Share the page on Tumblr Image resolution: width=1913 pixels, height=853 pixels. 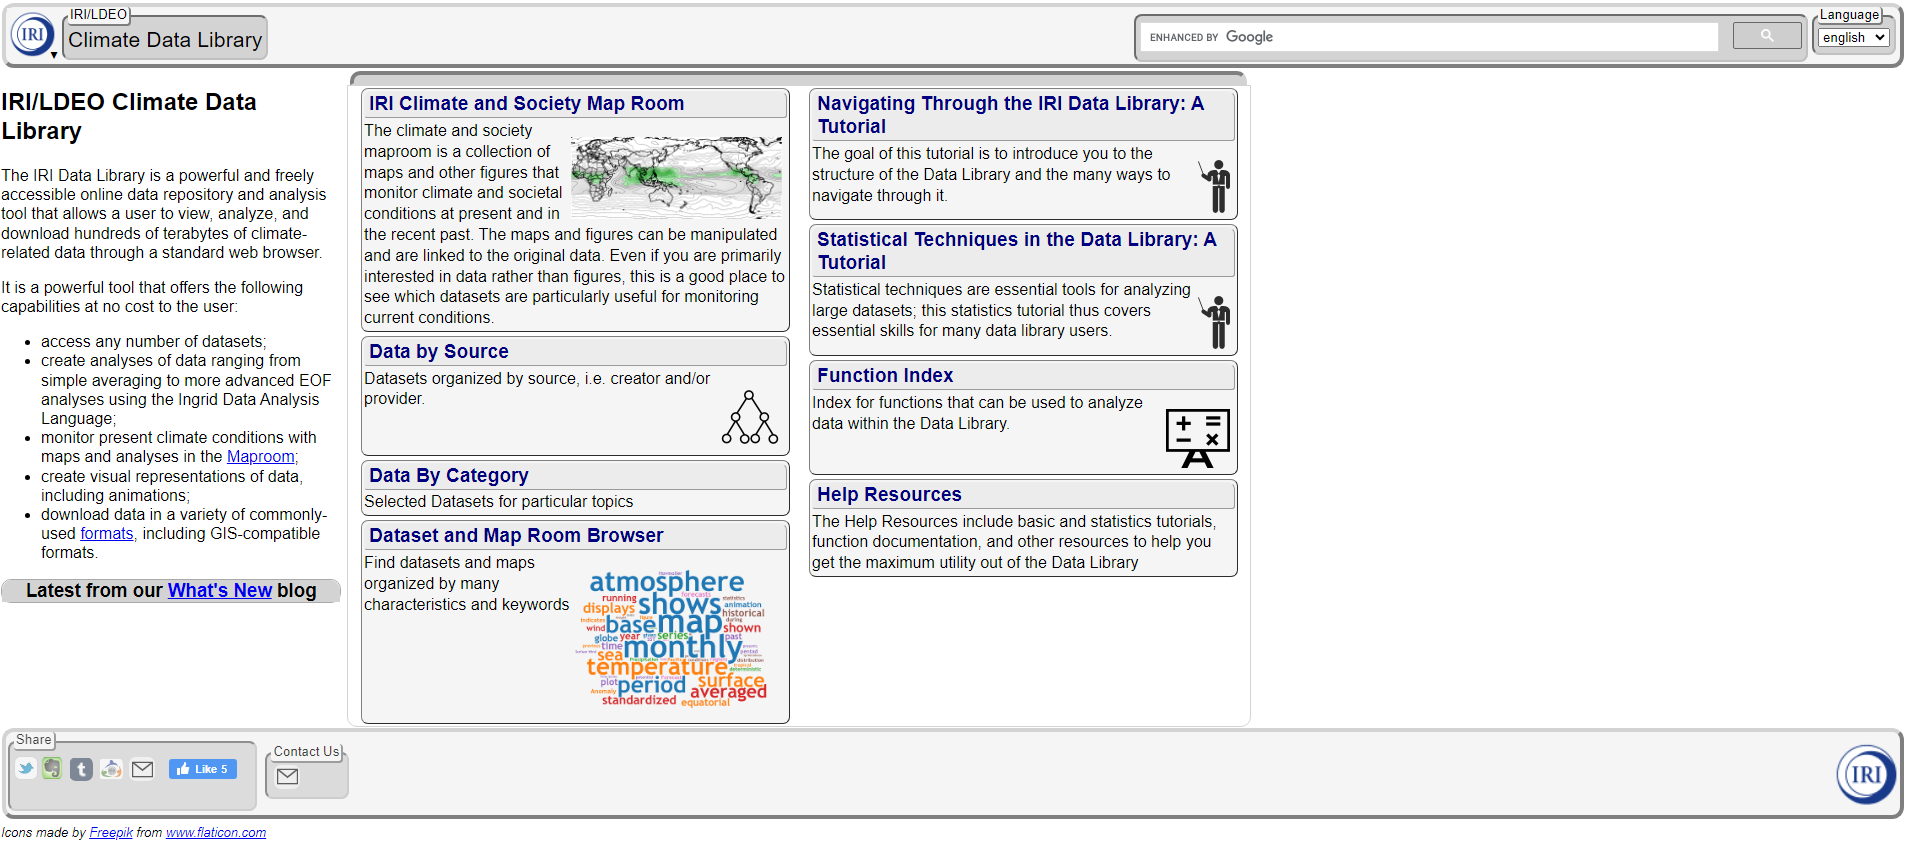click(x=82, y=769)
